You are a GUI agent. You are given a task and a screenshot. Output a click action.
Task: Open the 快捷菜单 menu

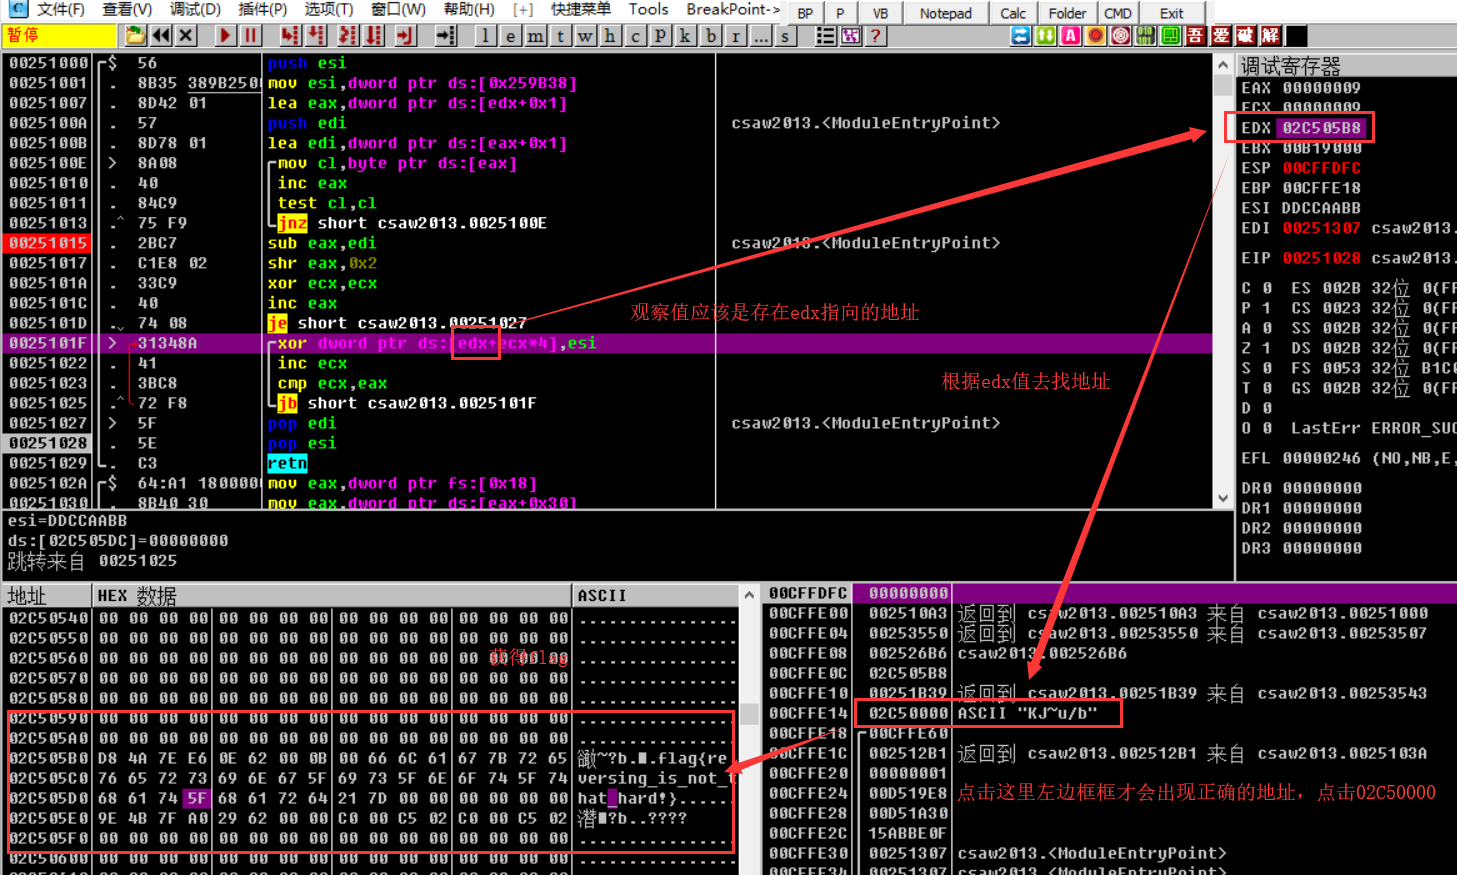coord(581,10)
